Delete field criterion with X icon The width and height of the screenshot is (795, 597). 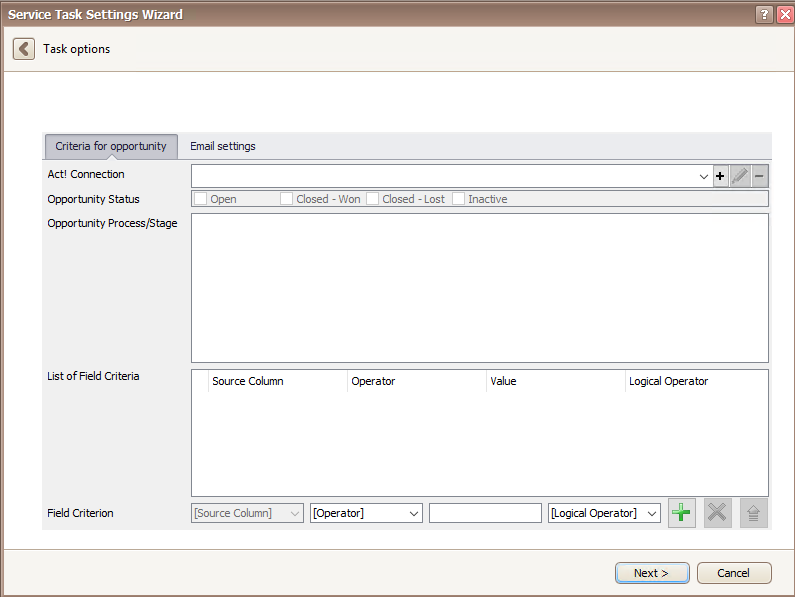pyautogui.click(x=717, y=513)
